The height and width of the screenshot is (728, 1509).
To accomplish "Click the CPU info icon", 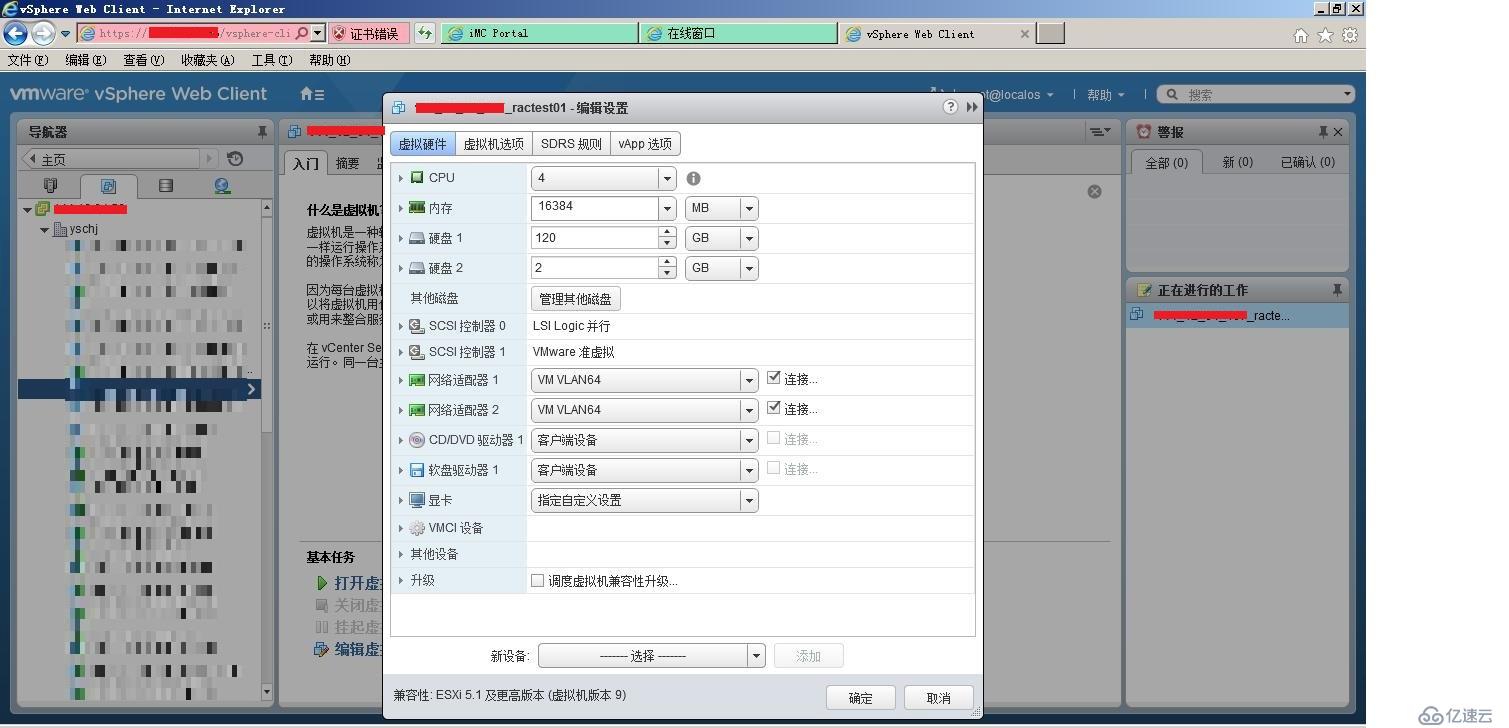I will point(693,178).
